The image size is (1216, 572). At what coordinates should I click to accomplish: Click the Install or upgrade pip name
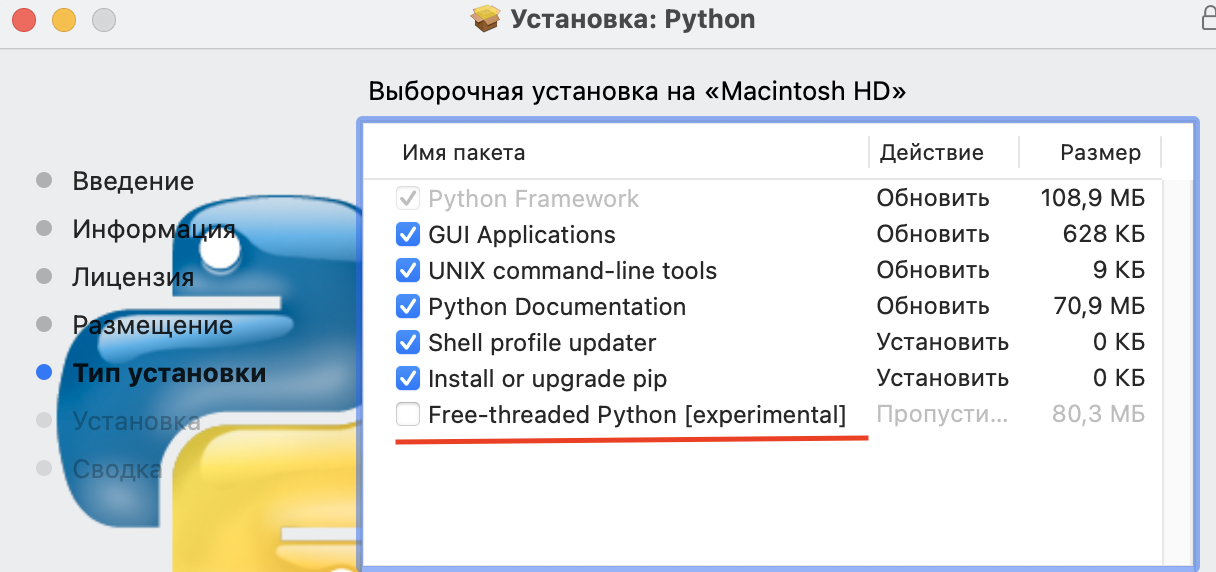click(x=547, y=379)
